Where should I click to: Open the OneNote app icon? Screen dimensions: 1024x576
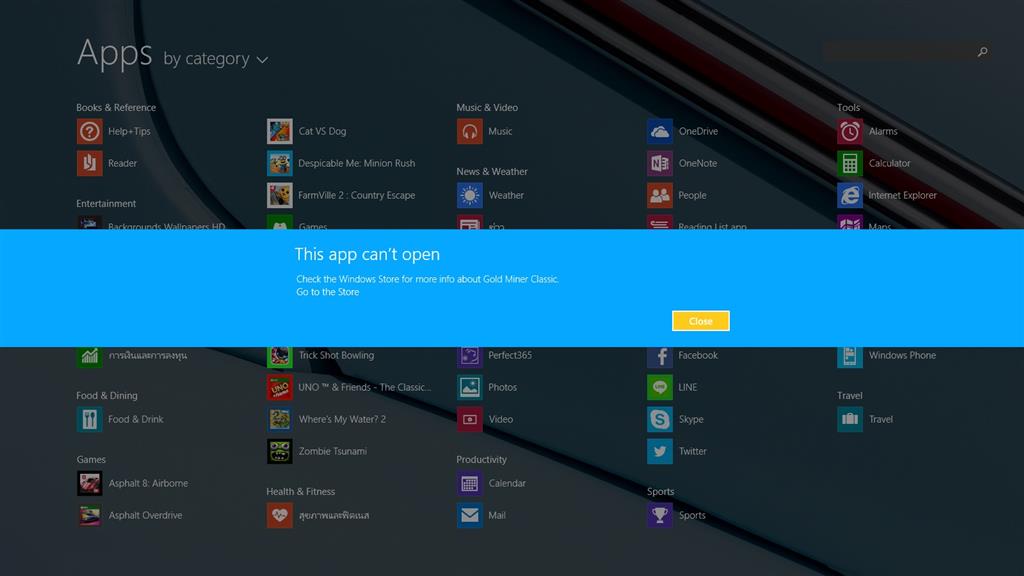click(660, 163)
